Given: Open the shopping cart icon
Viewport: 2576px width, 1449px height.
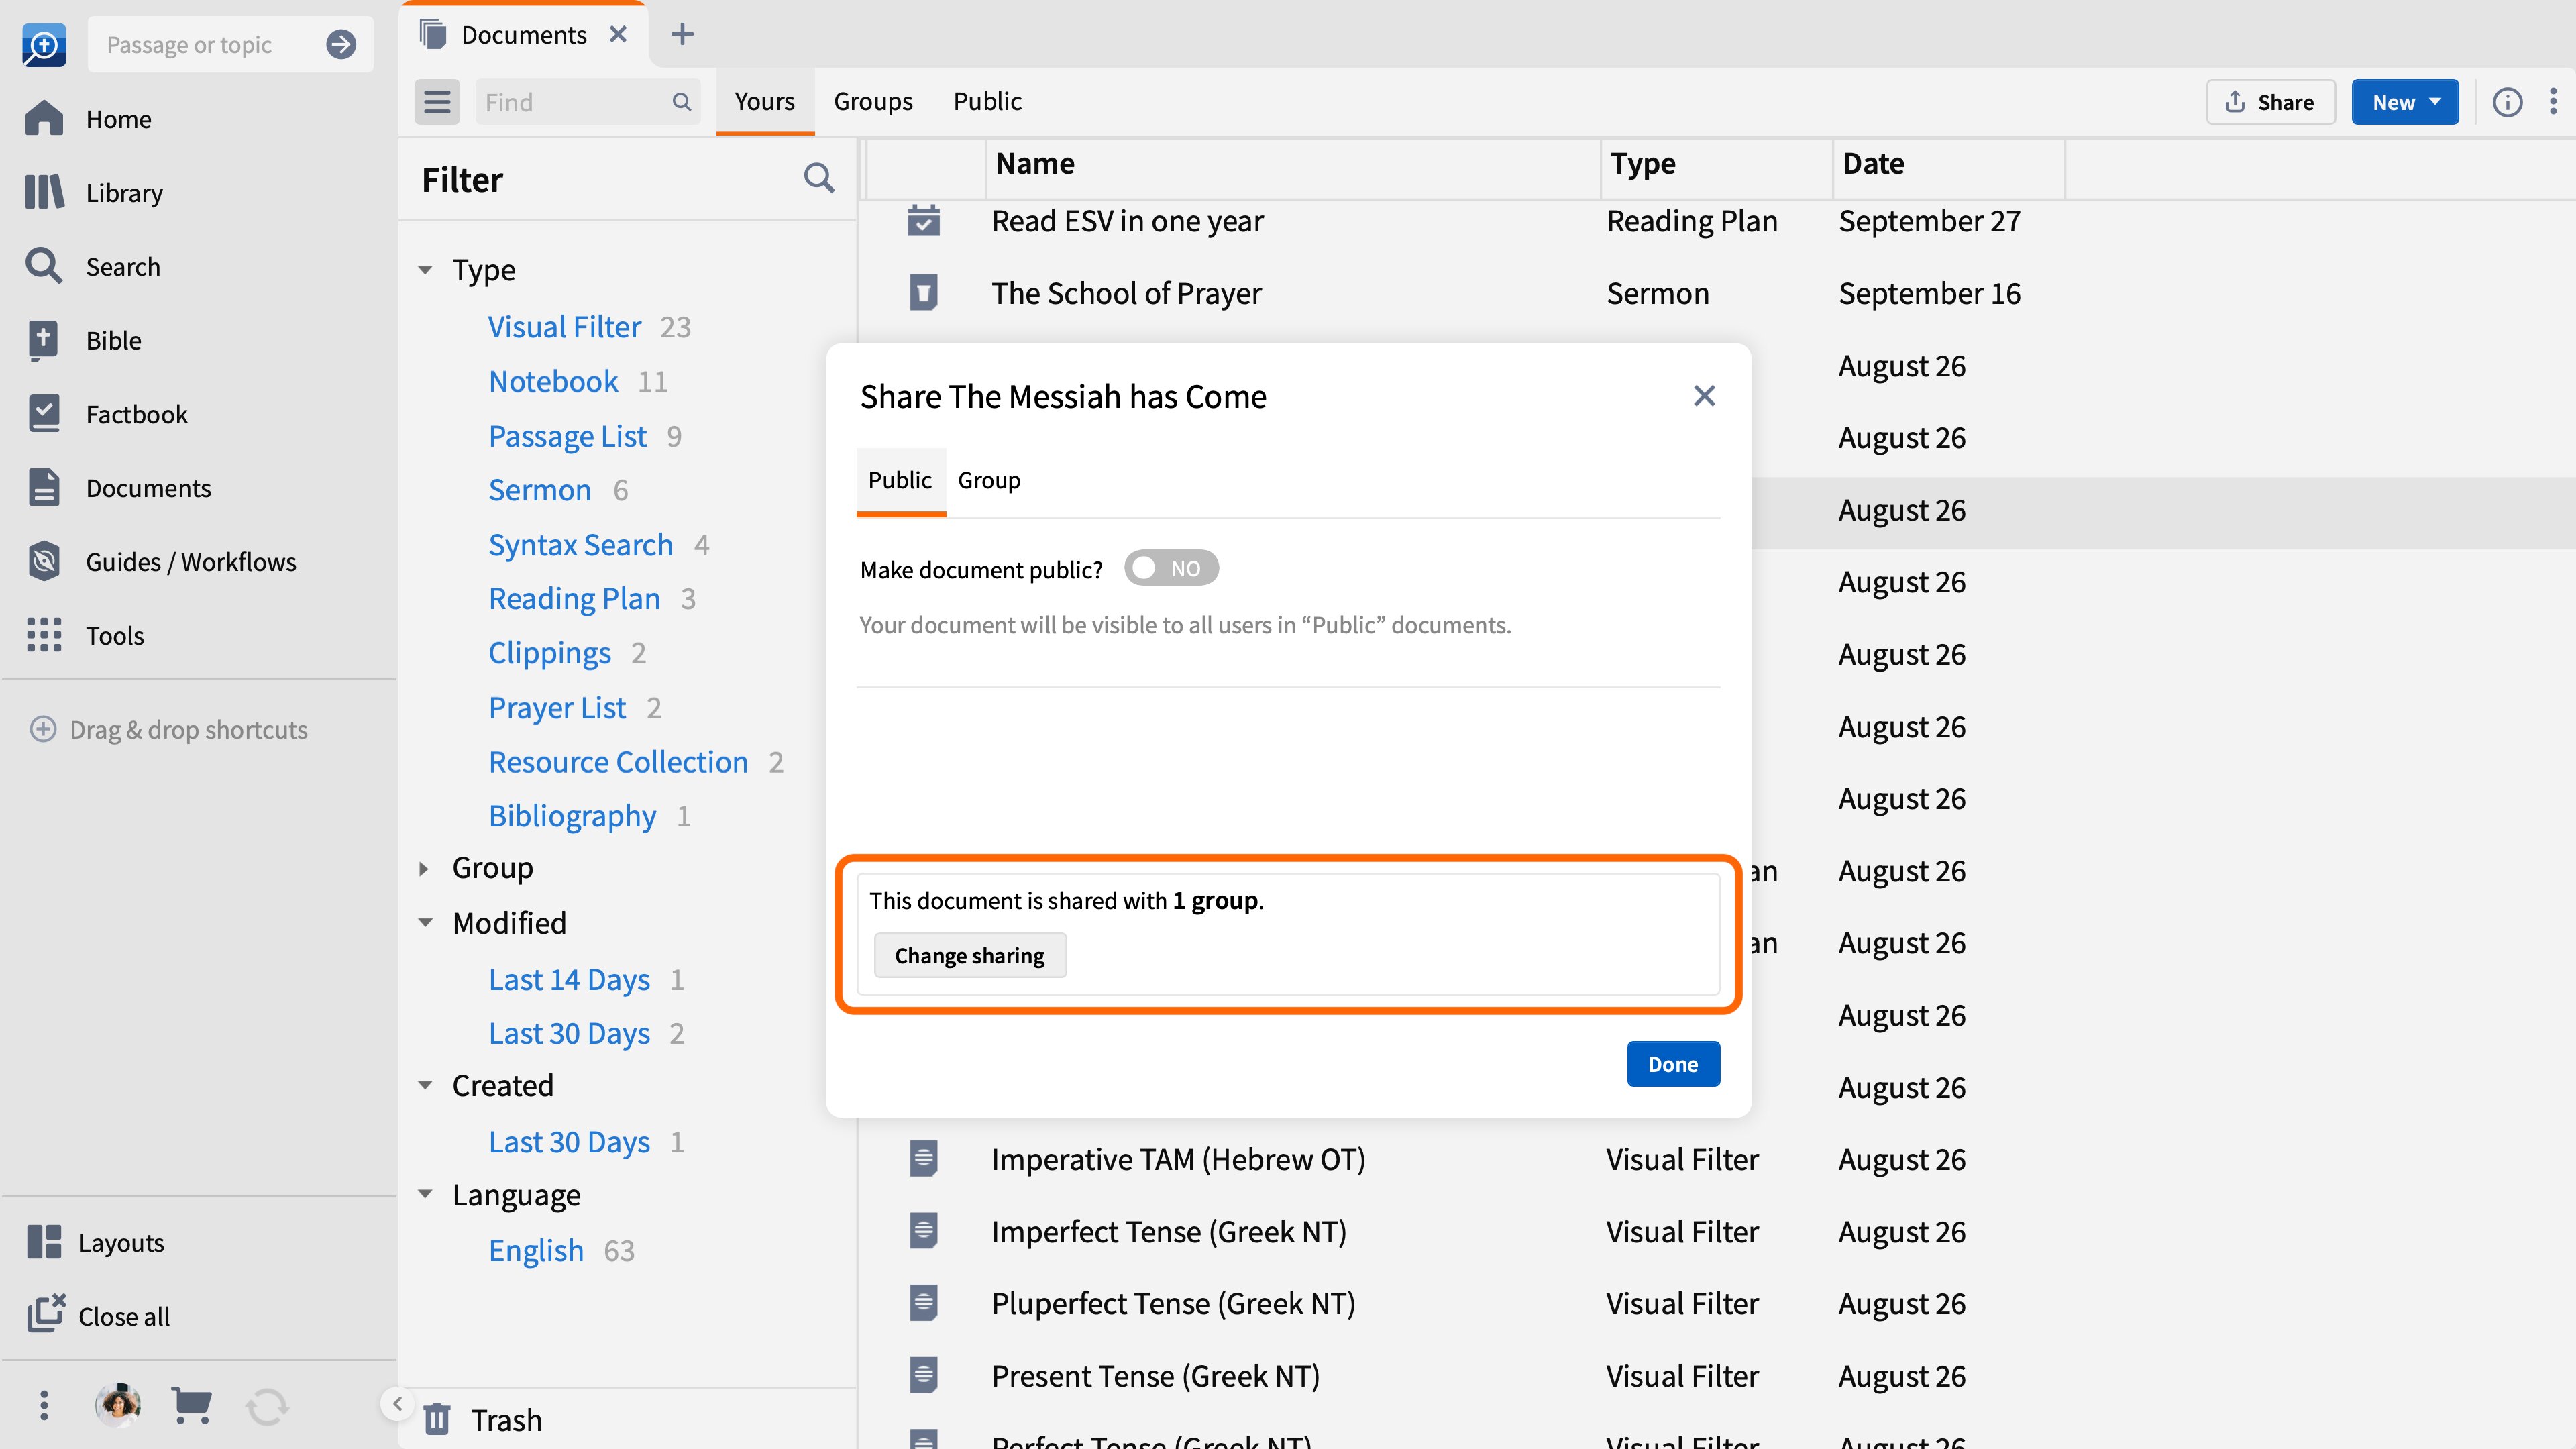Looking at the screenshot, I should click(191, 1405).
